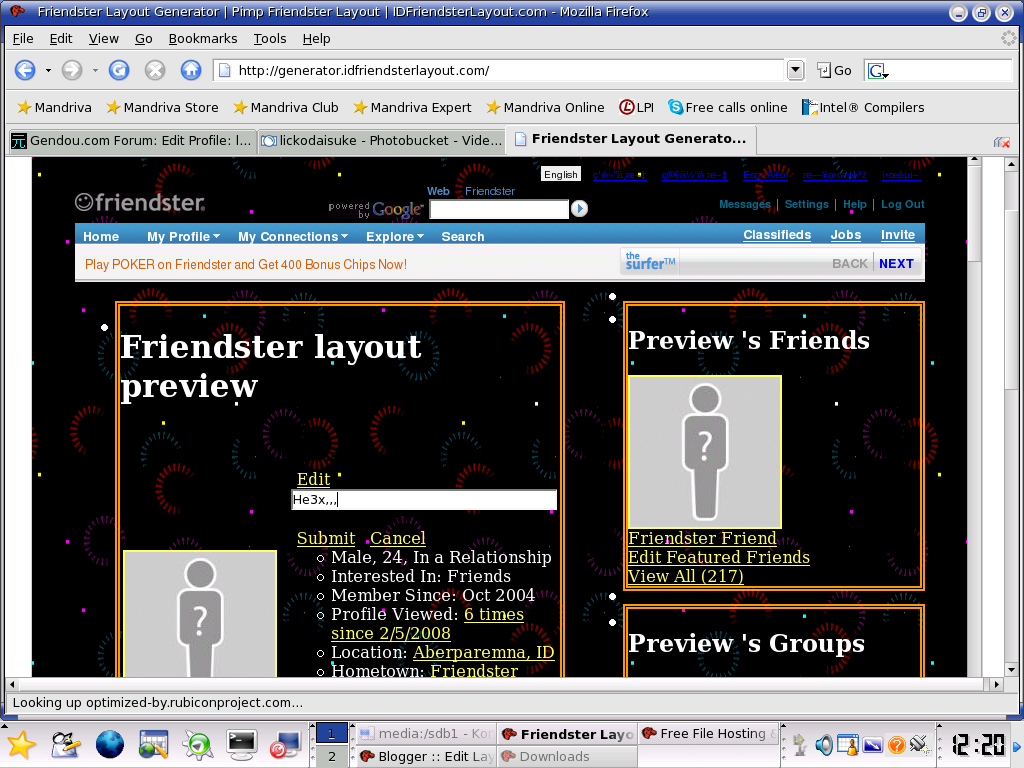Screen dimensions: 1024x768
Task: Click the calendar organizer taskbar icon
Action: pos(153,744)
